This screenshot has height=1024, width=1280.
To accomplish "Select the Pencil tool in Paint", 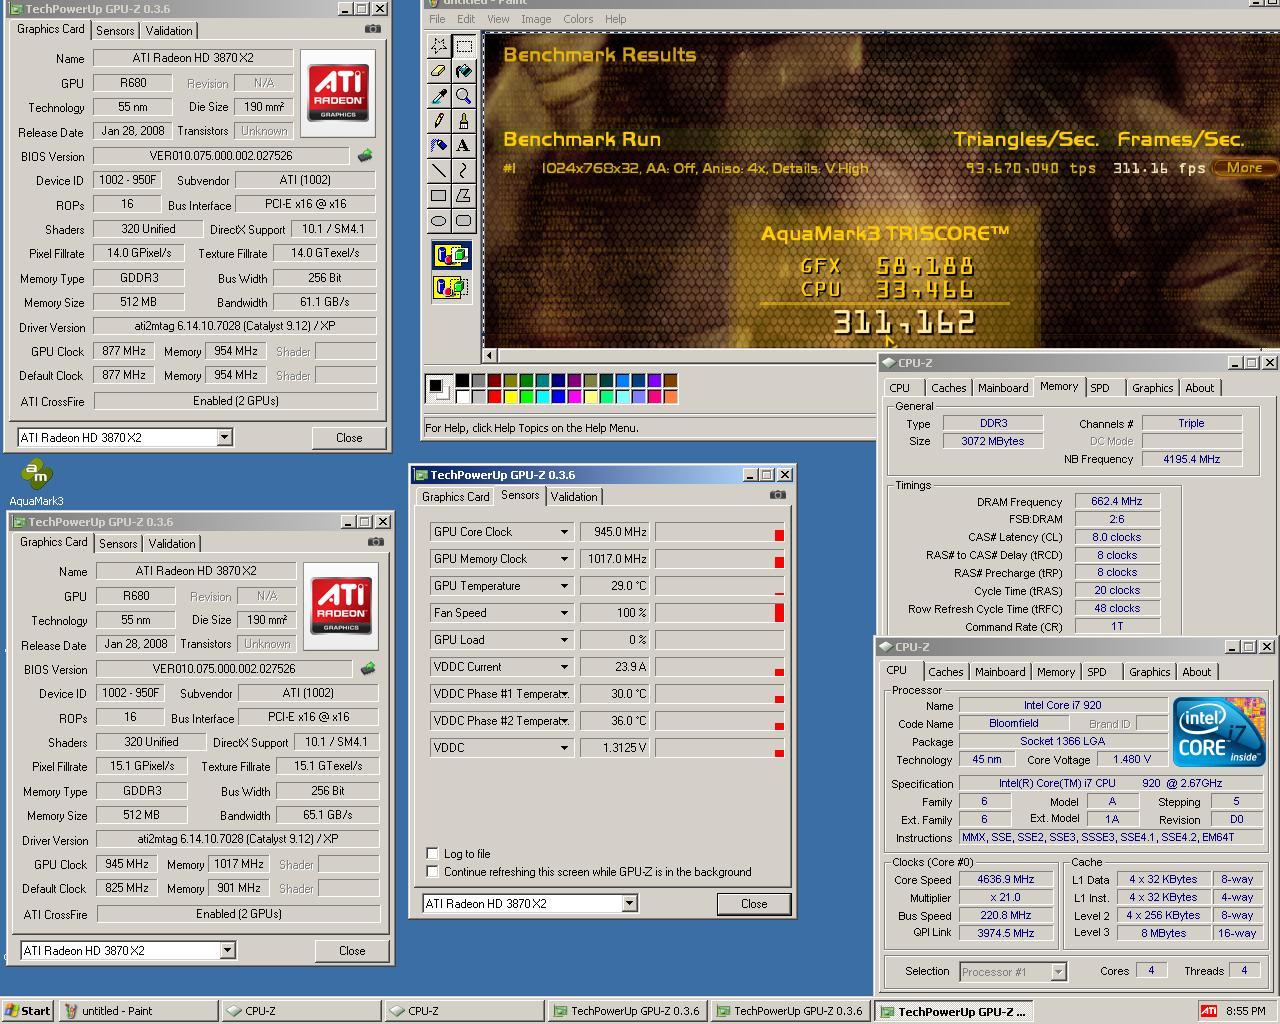I will click(x=438, y=121).
